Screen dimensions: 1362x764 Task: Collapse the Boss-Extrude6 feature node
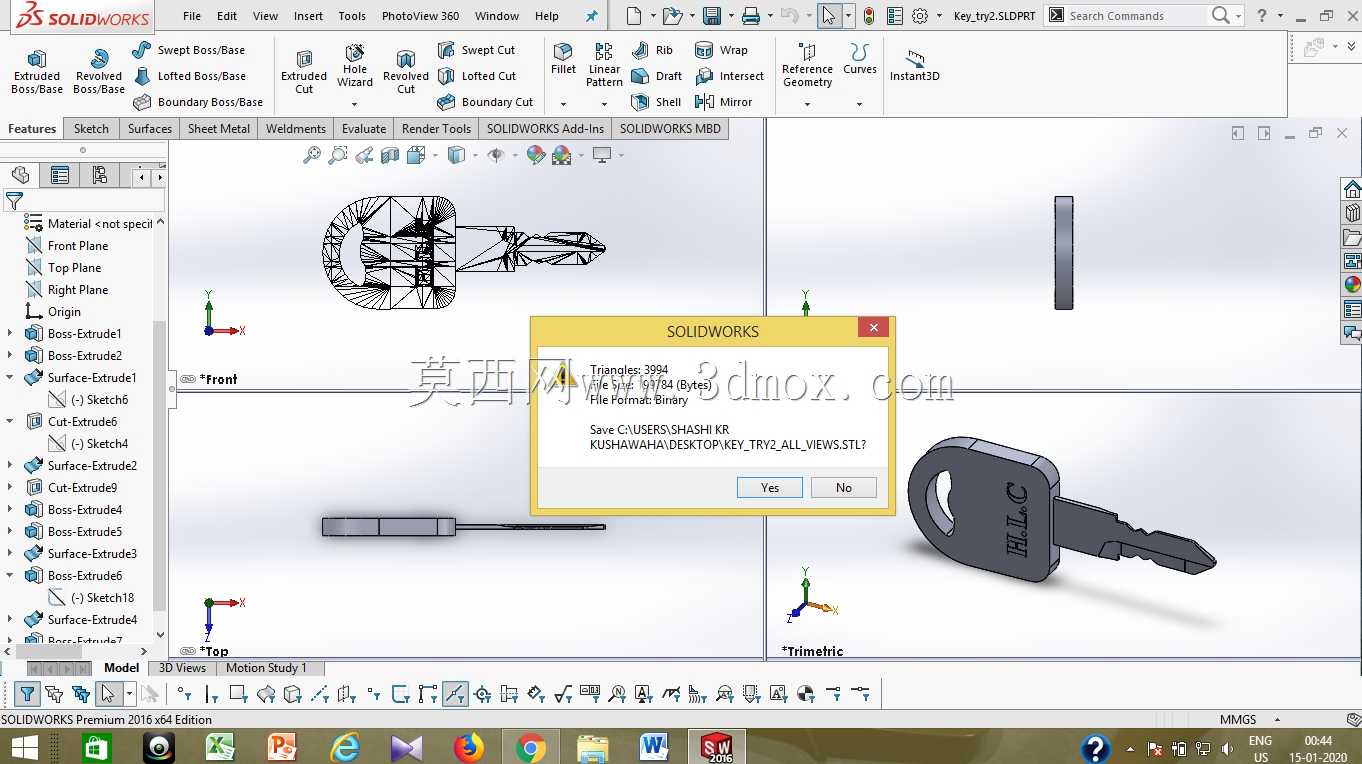[10, 576]
